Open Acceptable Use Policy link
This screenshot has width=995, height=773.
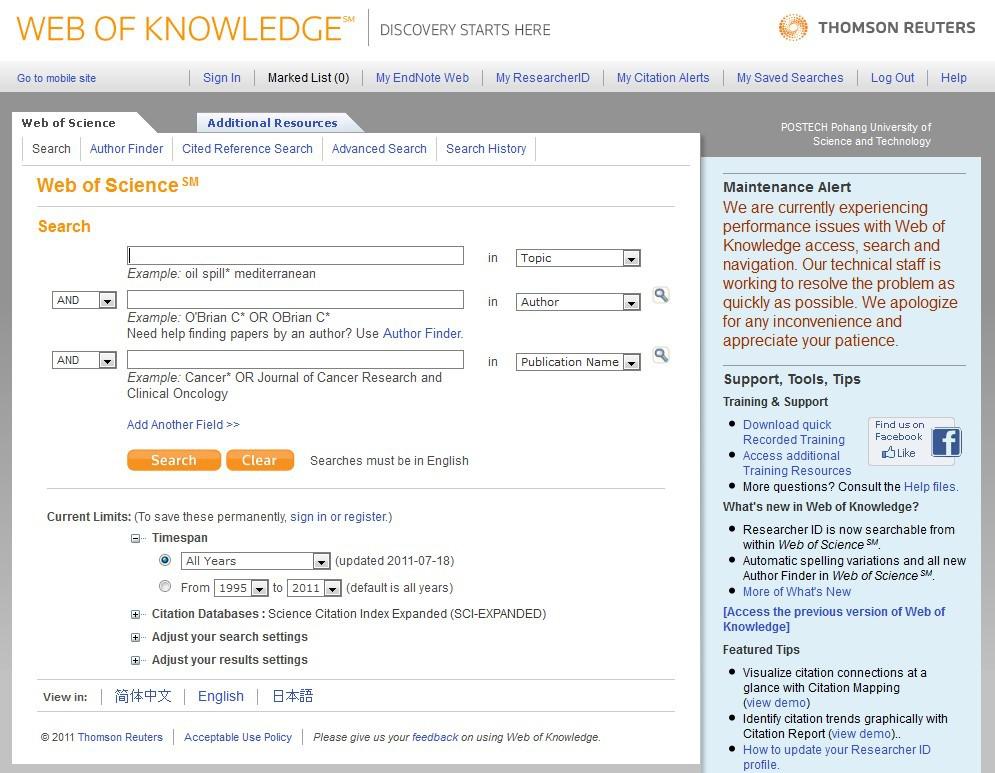pos(238,737)
